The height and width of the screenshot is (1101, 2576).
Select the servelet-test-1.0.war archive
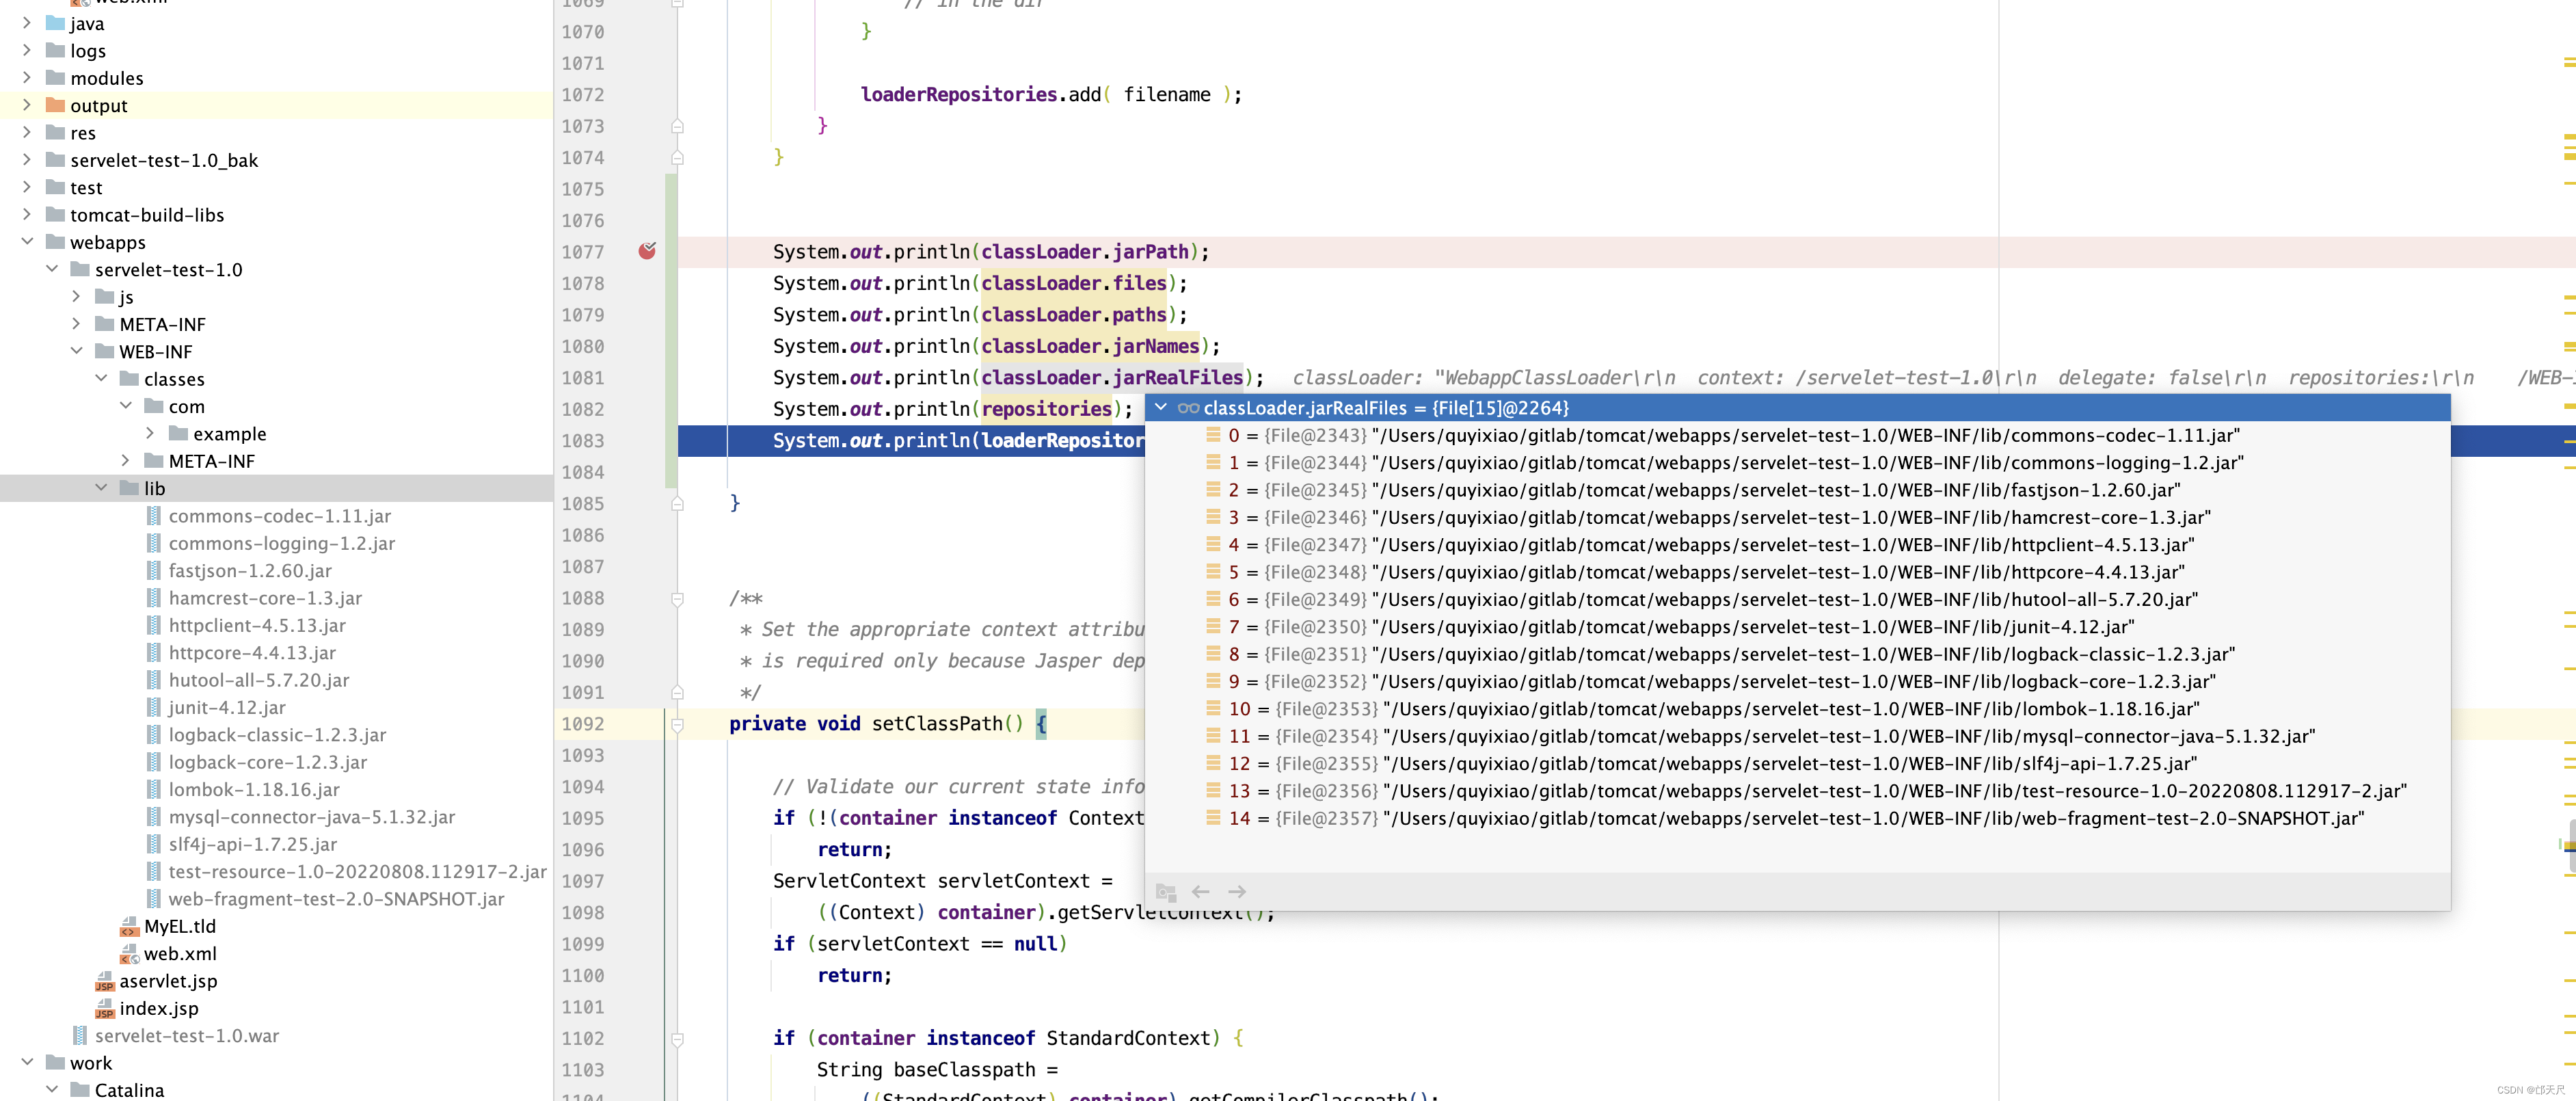click(x=186, y=1035)
